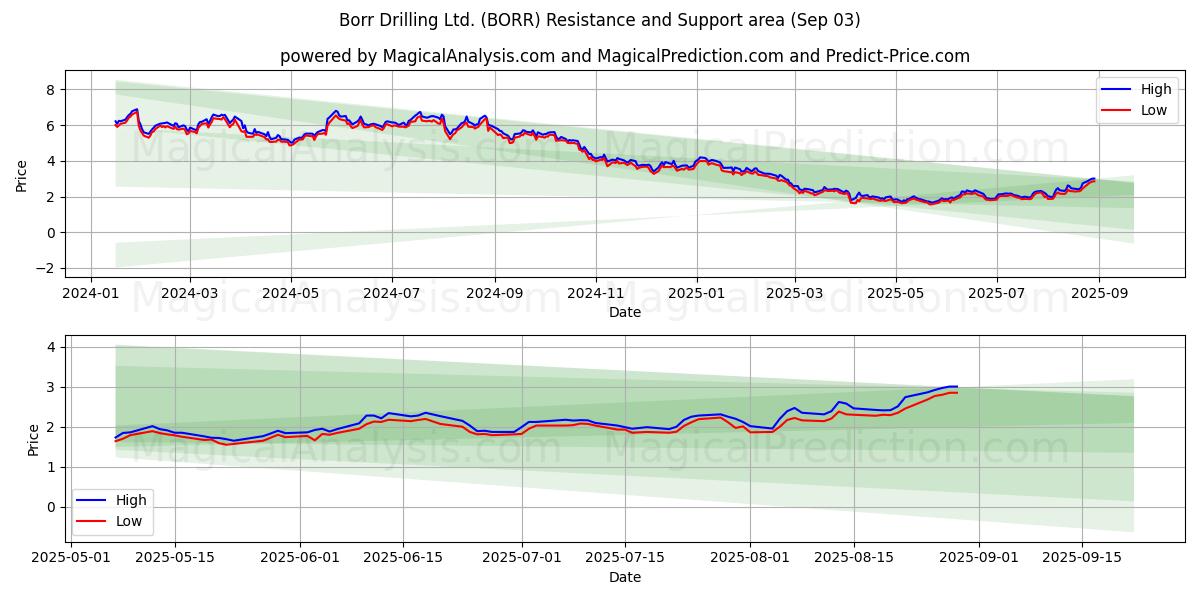Select 'Low' text in bottom chart legend
The height and width of the screenshot is (600, 1200).
click(x=129, y=521)
